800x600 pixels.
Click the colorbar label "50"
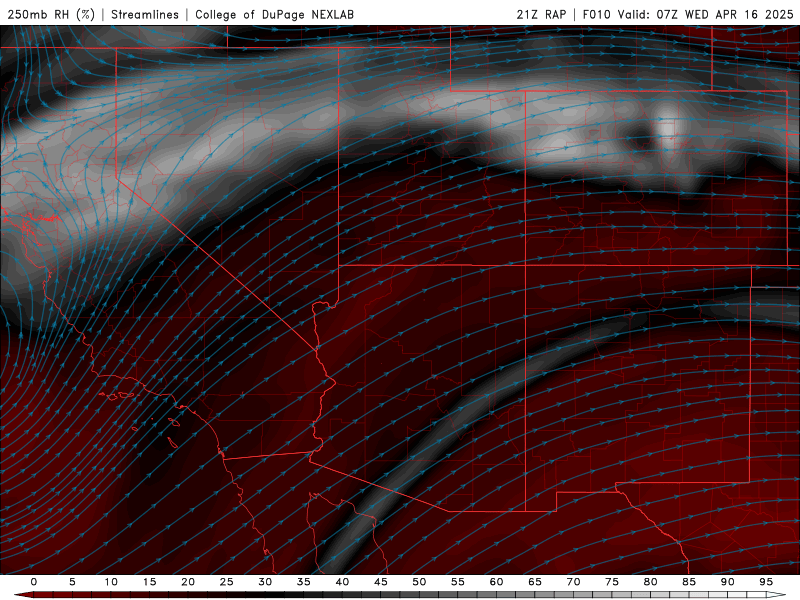(419, 582)
